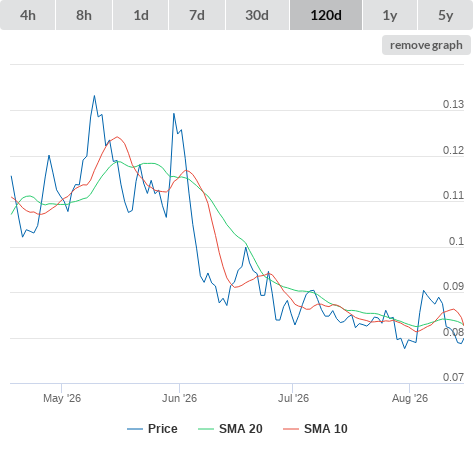The height and width of the screenshot is (455, 474).
Task: Select the 4h time range tab
Action: click(28, 15)
